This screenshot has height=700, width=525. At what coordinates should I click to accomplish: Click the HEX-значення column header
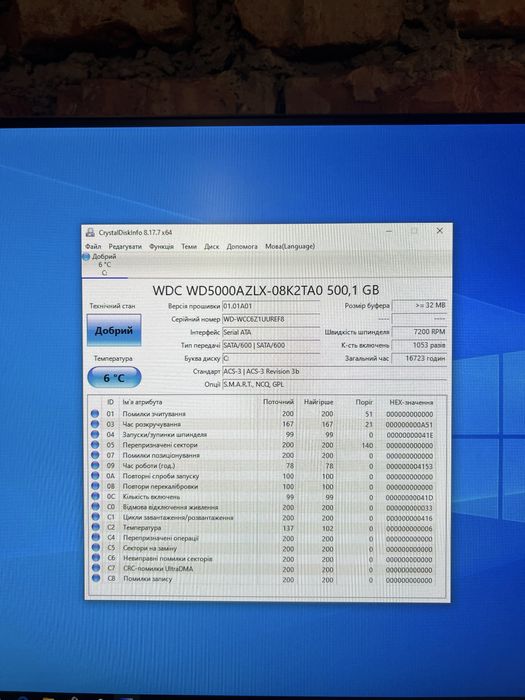(x=411, y=402)
